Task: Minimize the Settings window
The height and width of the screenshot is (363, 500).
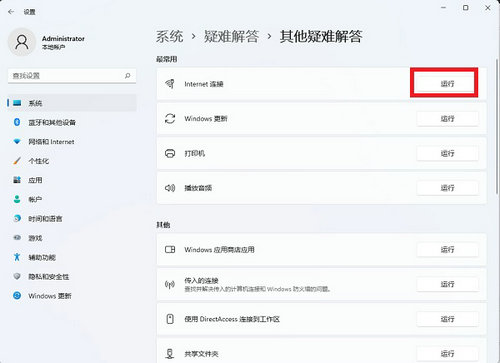Action: pos(444,8)
